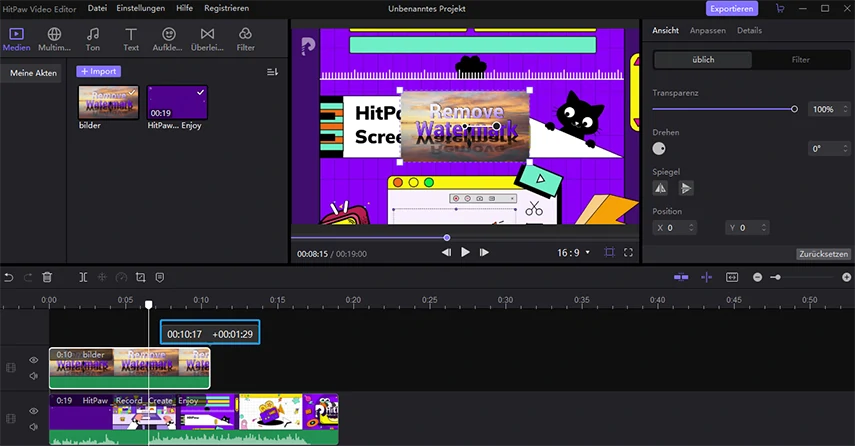The image size is (855, 446).
Task: Open the Überleitung transitions tab
Action: coord(207,40)
